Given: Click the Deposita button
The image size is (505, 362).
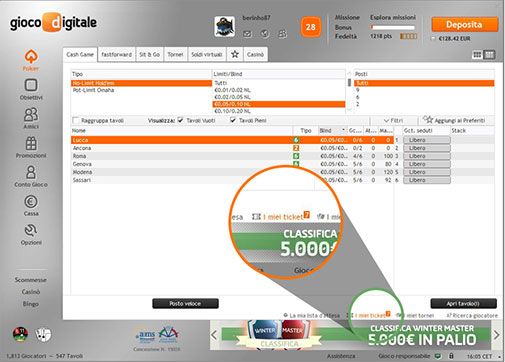Looking at the screenshot, I should [465, 25].
